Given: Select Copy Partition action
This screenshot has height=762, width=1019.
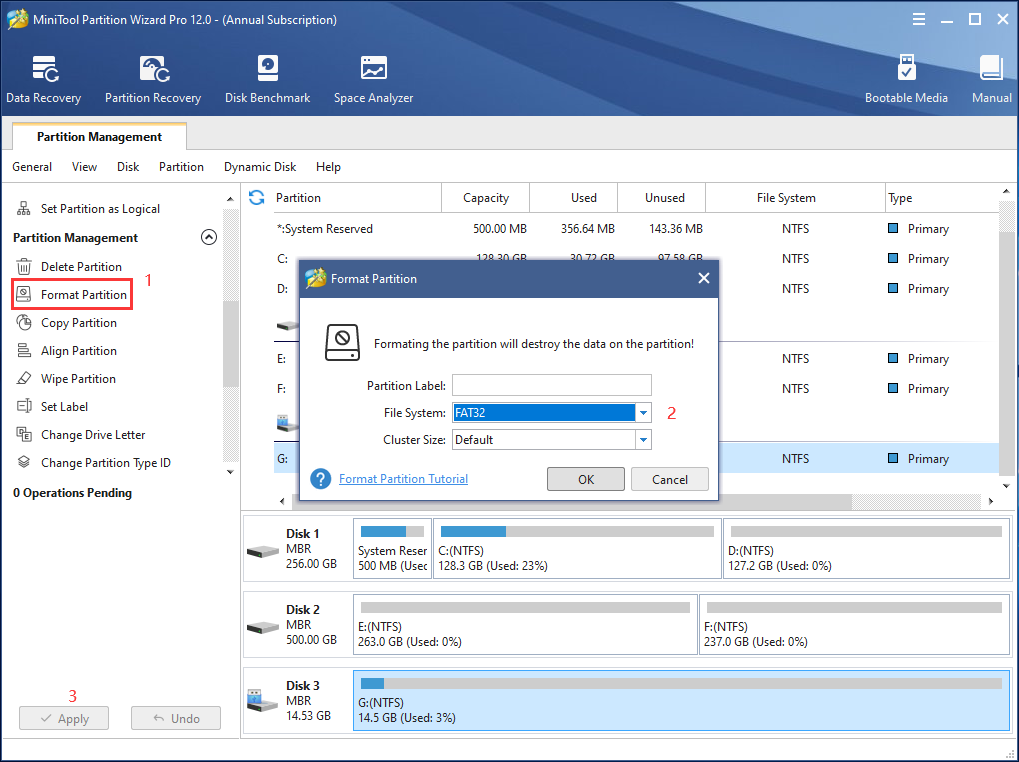Looking at the screenshot, I should pos(66,323).
